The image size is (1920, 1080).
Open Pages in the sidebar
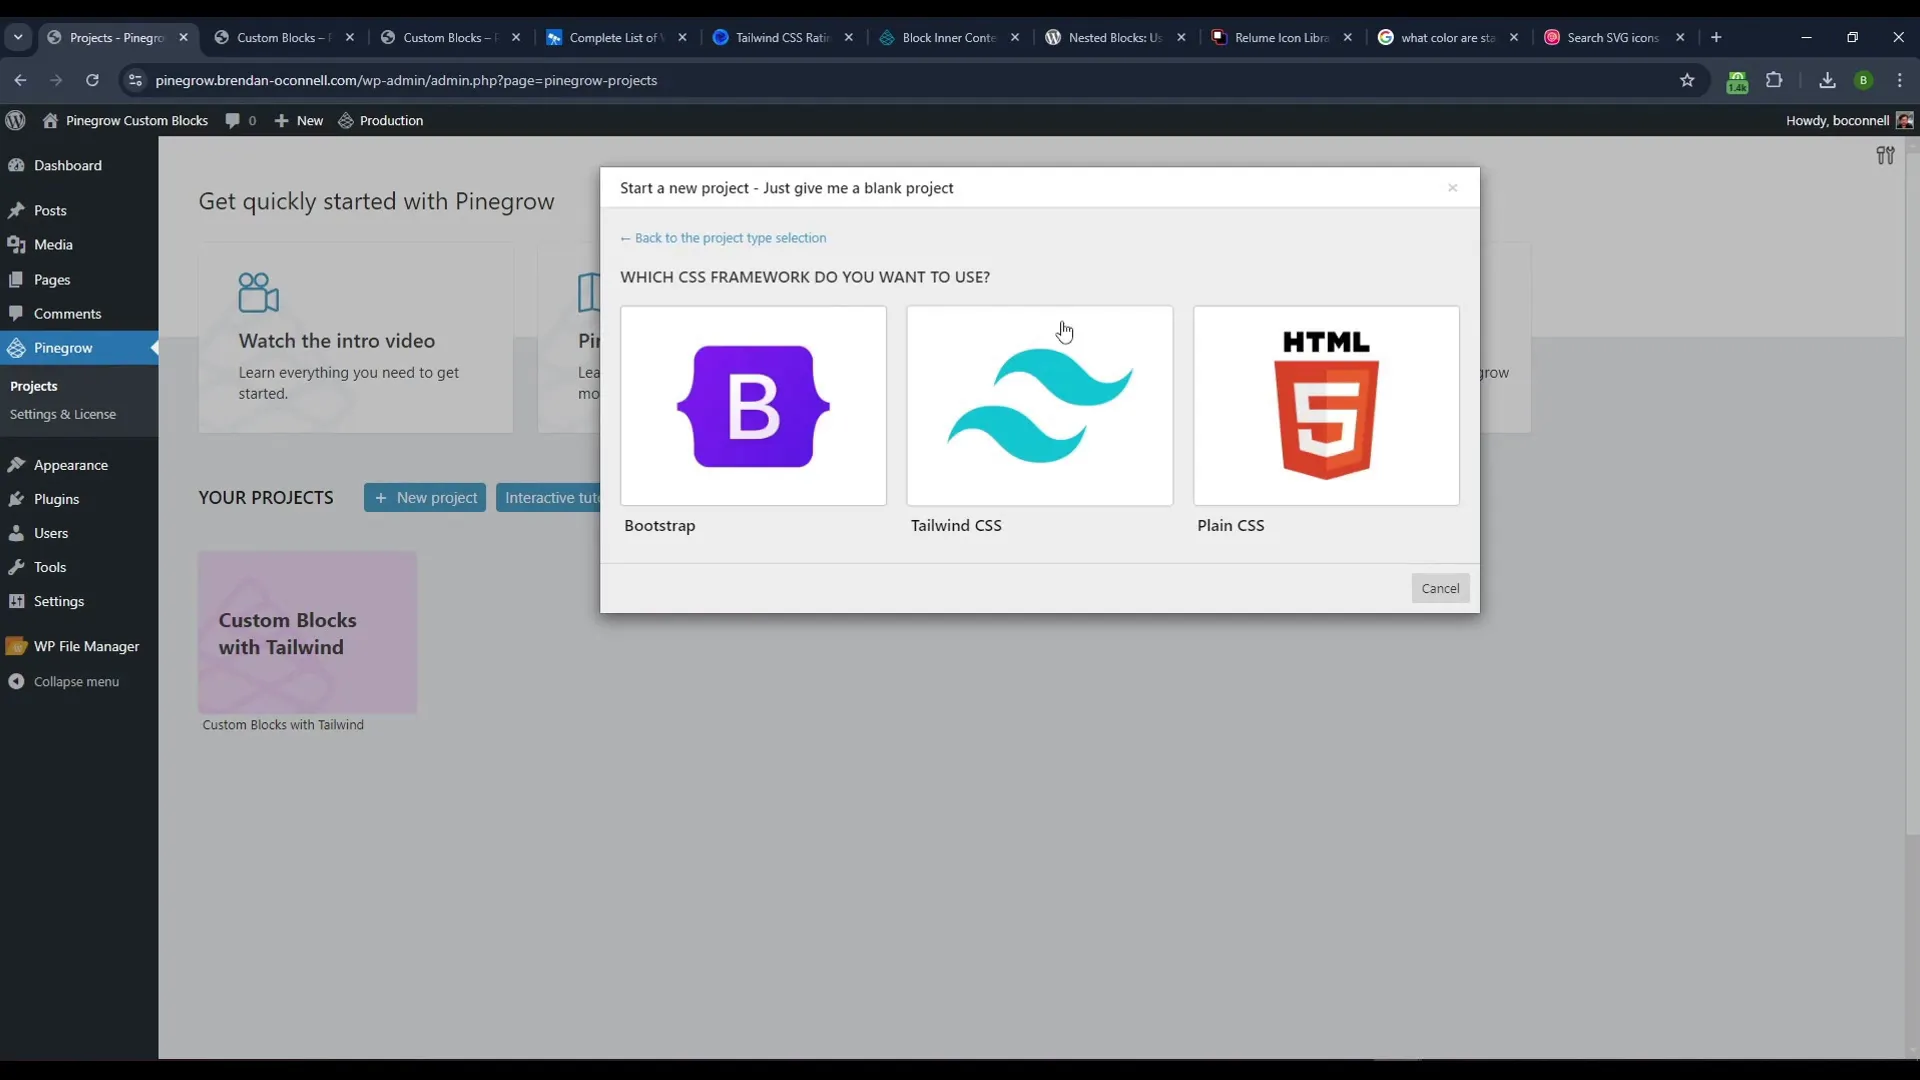click(x=79, y=279)
